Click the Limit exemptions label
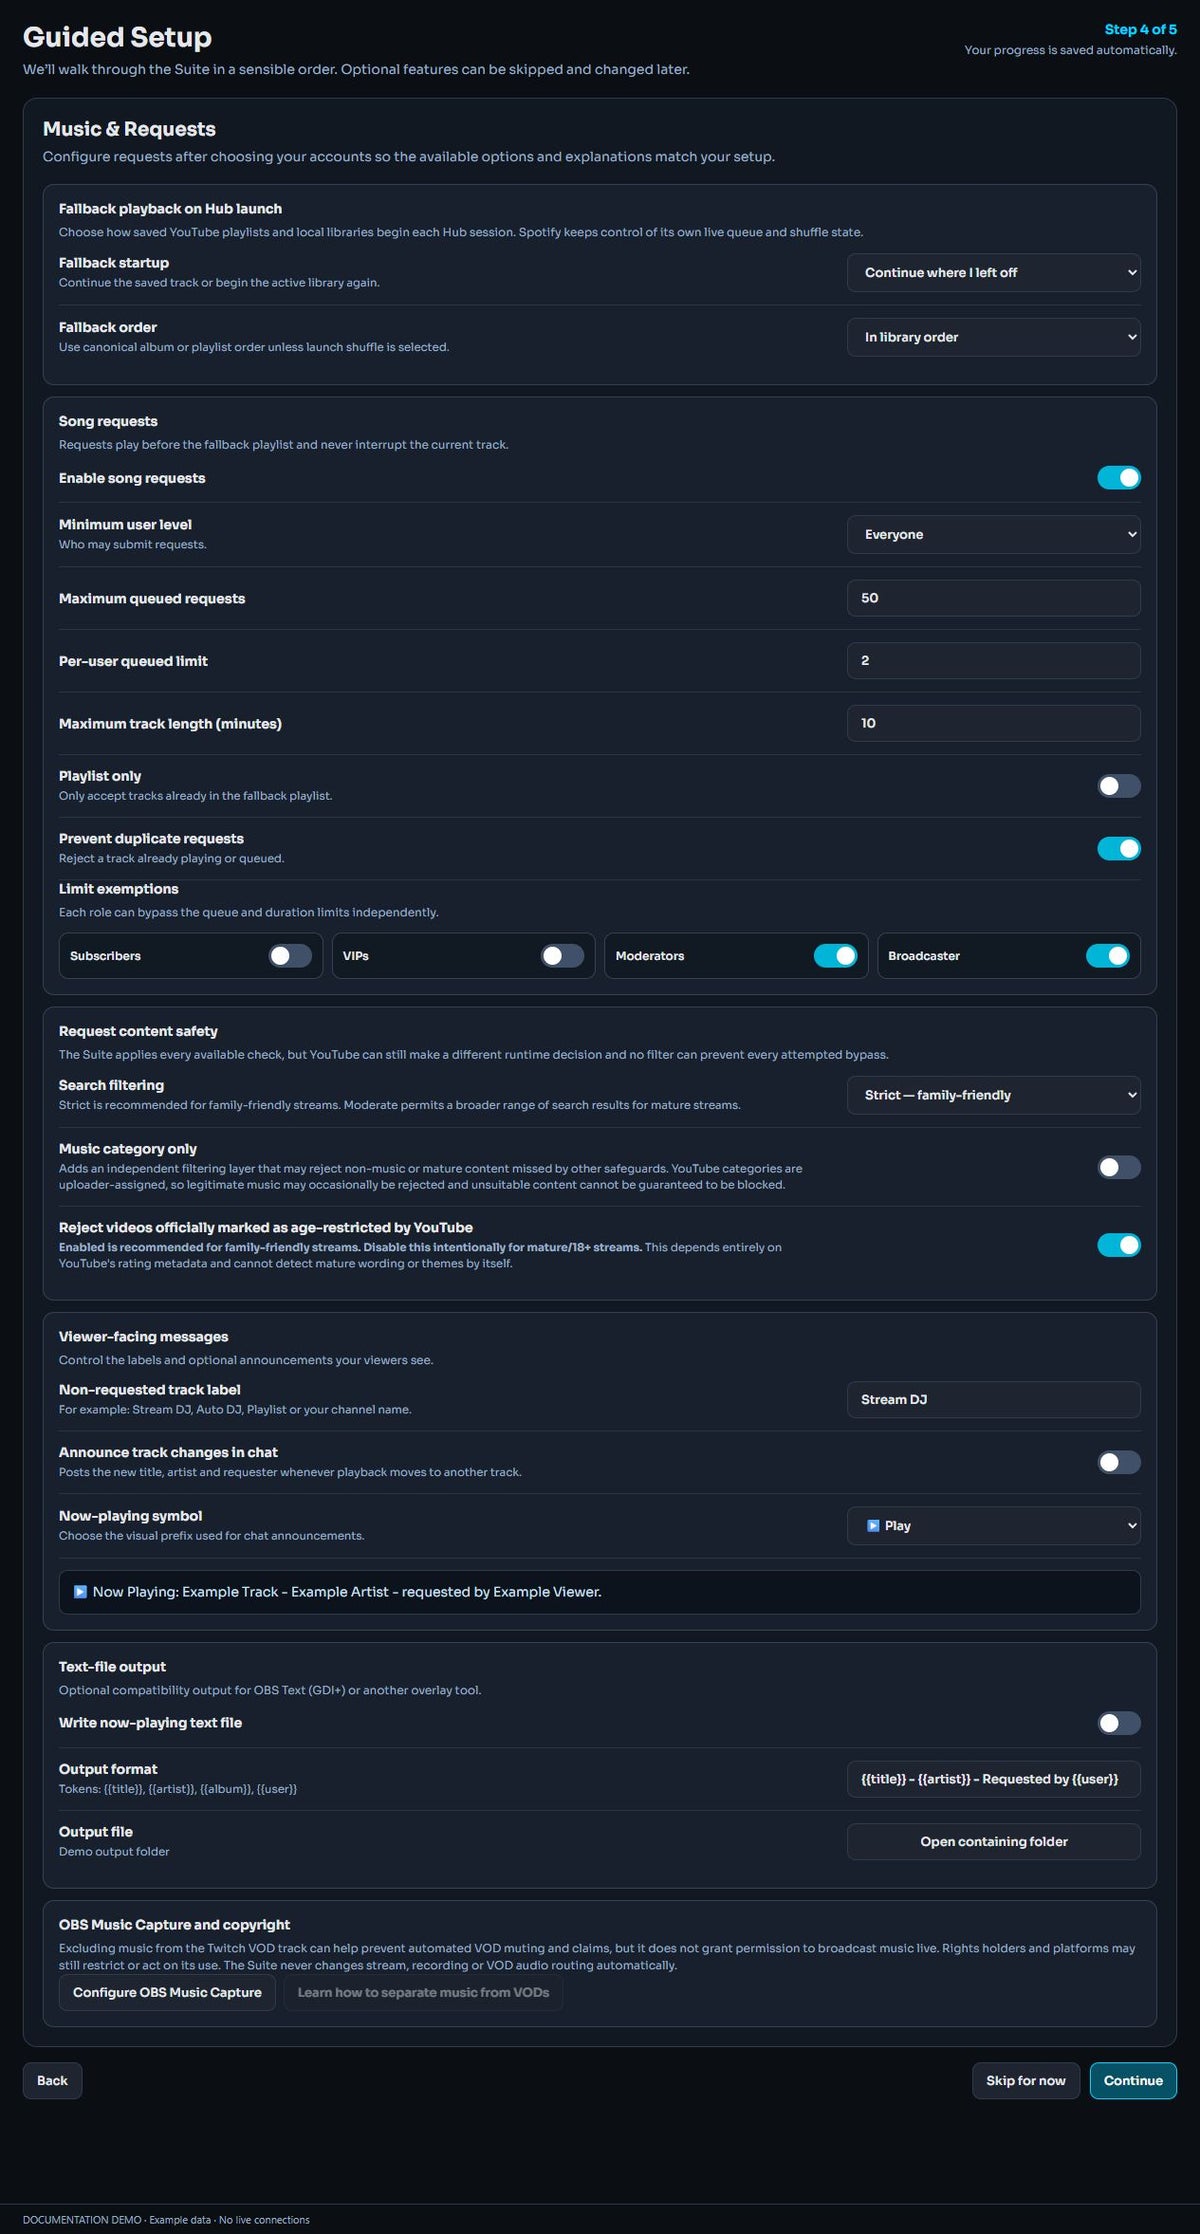This screenshot has width=1200, height=2234. tap(118, 889)
